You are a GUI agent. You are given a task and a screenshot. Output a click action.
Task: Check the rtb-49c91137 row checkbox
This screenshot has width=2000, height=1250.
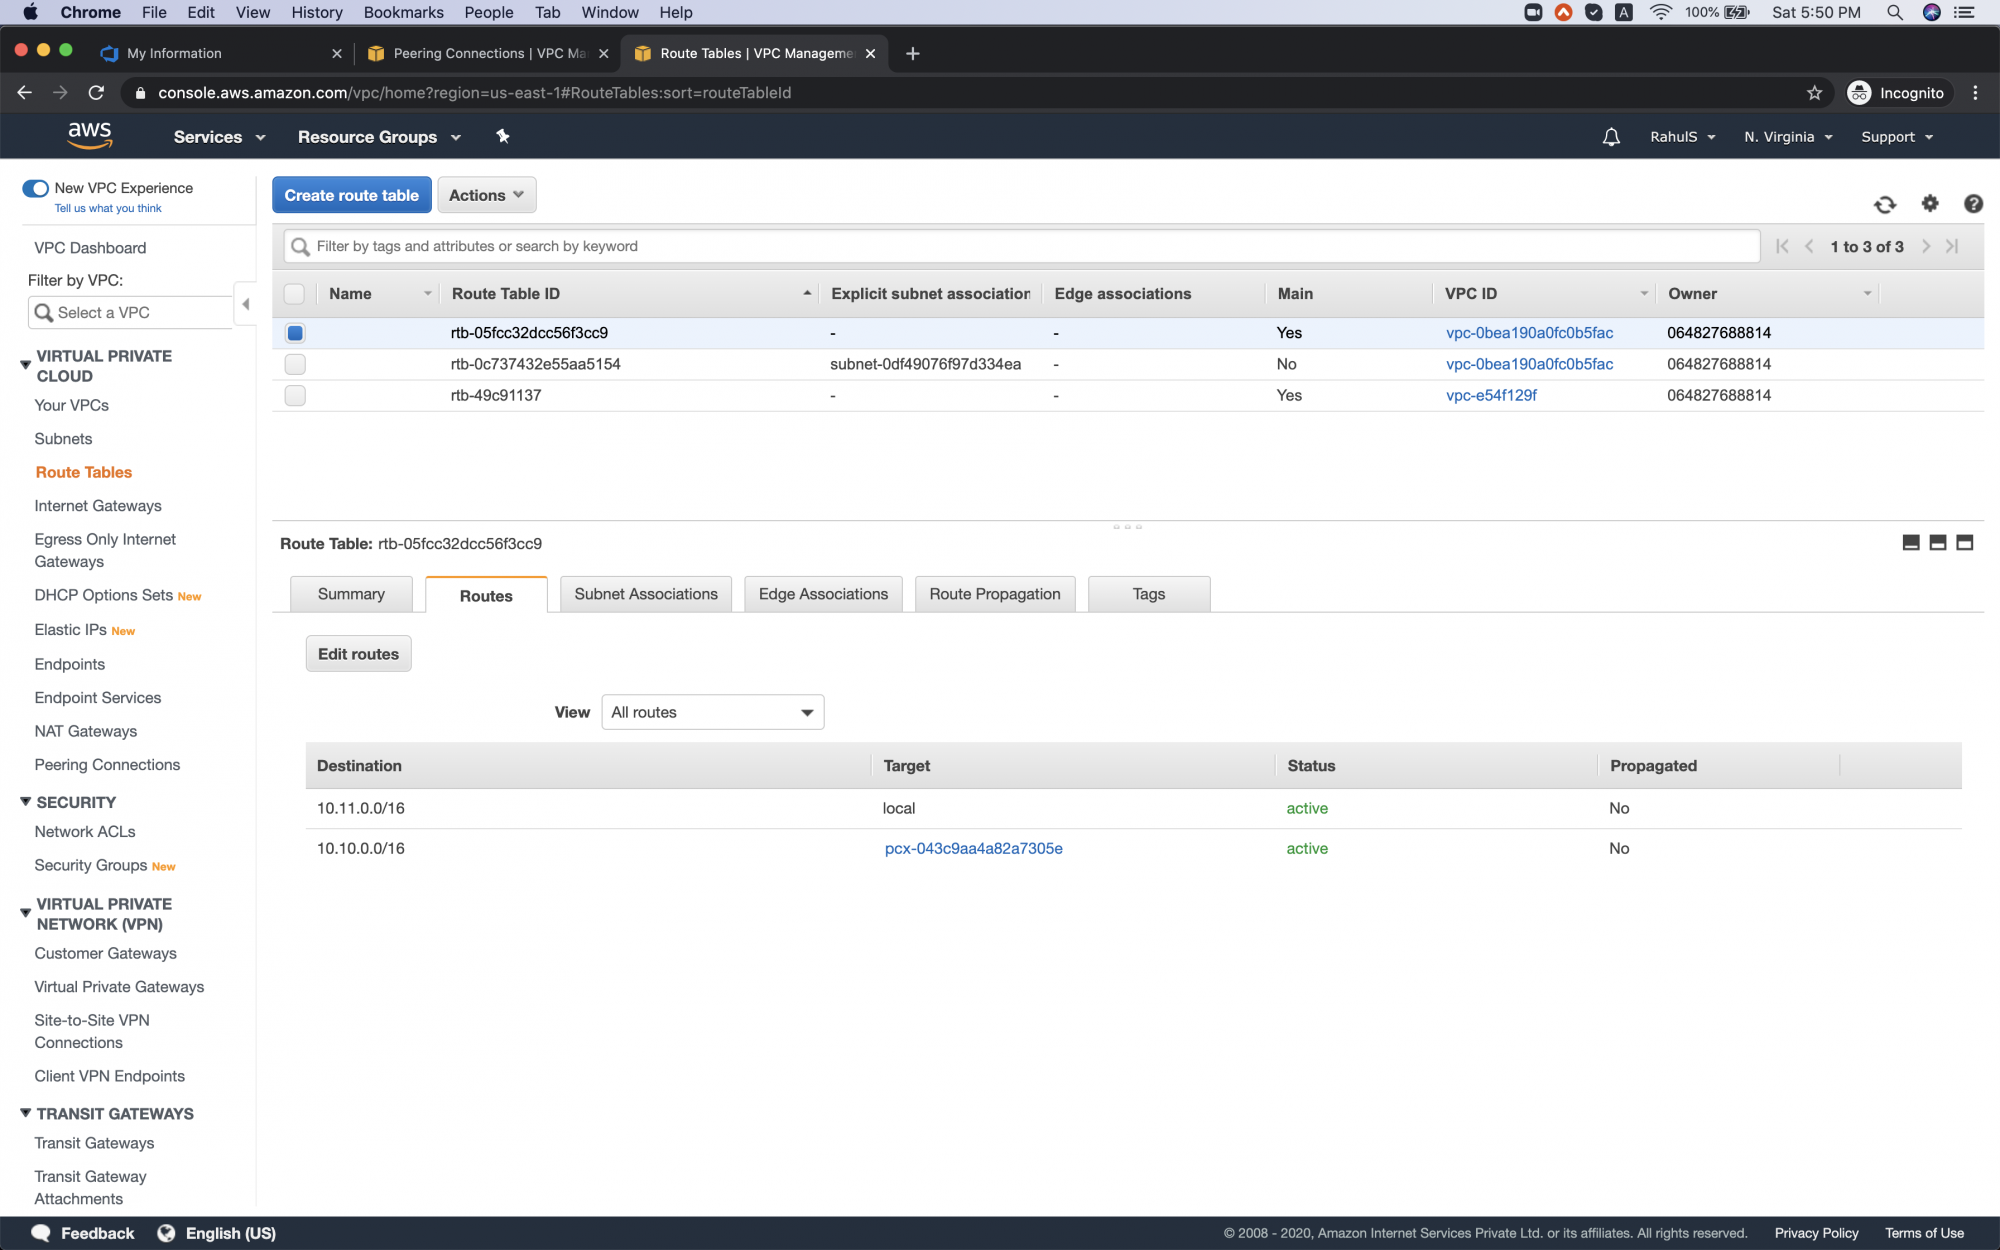pos(294,395)
